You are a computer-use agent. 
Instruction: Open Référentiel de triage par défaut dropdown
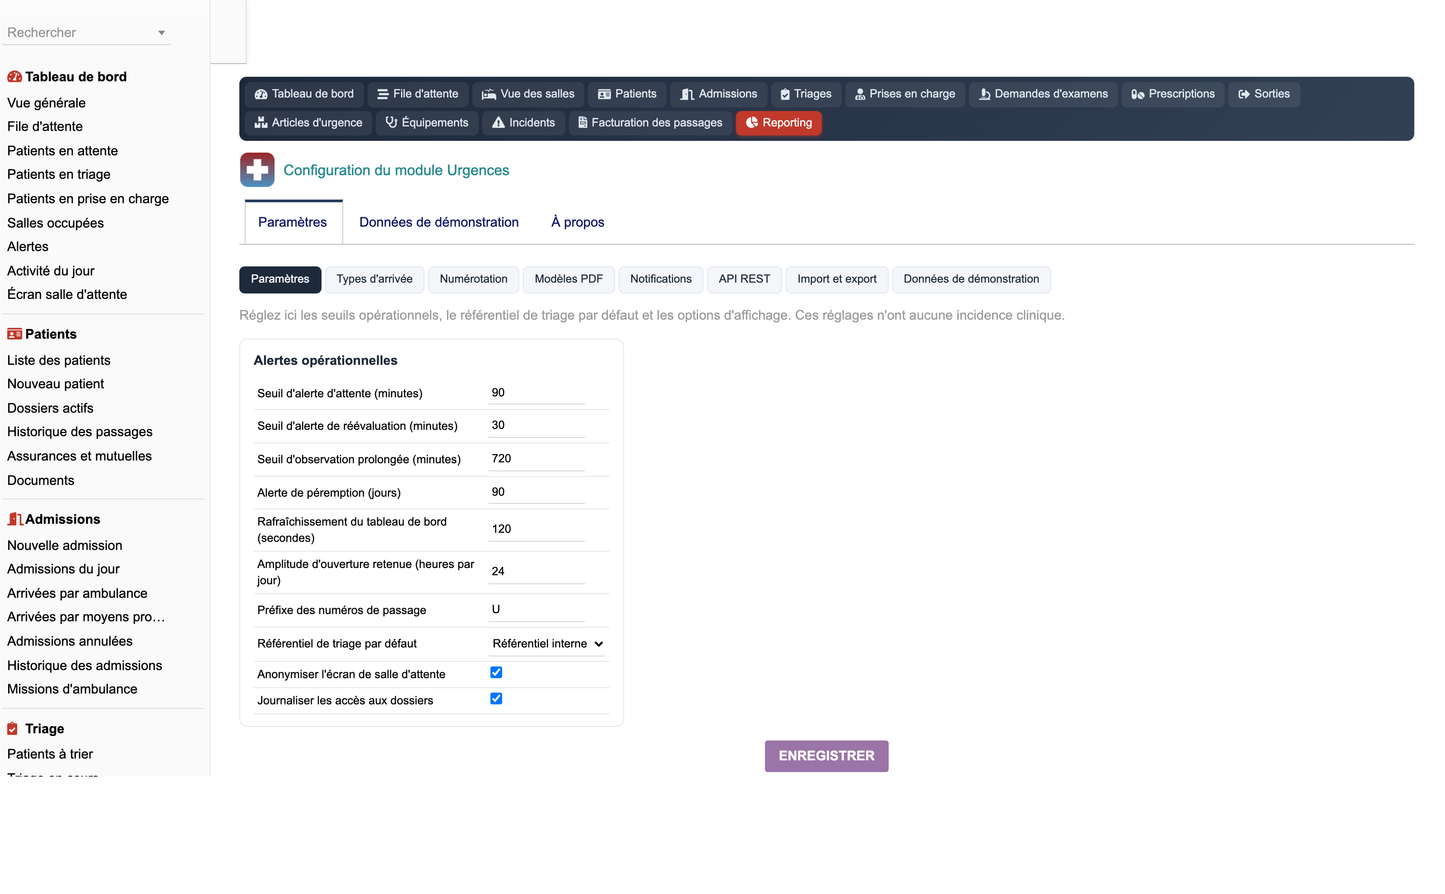[x=548, y=644]
